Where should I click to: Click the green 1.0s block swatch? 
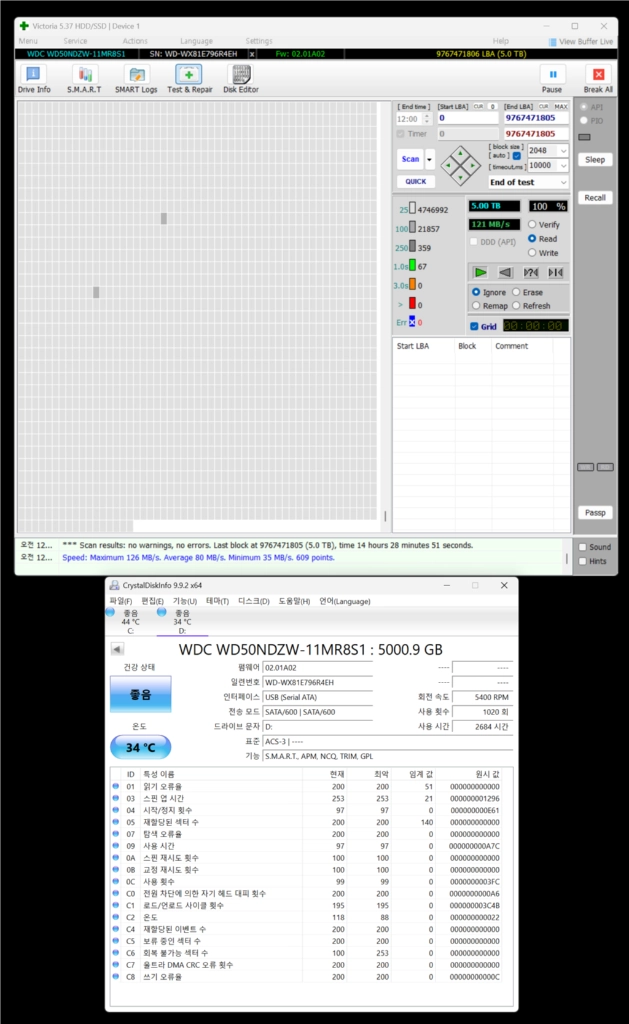pos(412,265)
